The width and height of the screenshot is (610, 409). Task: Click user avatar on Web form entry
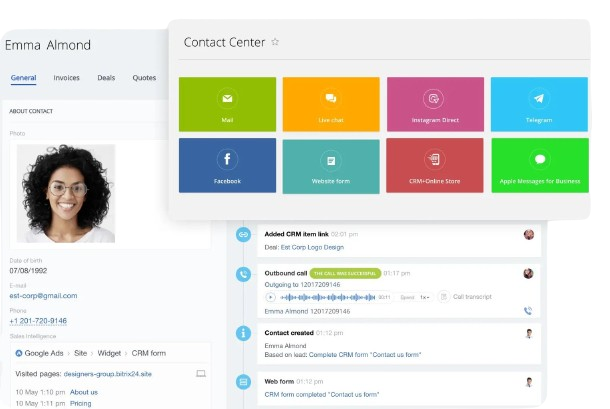click(529, 382)
